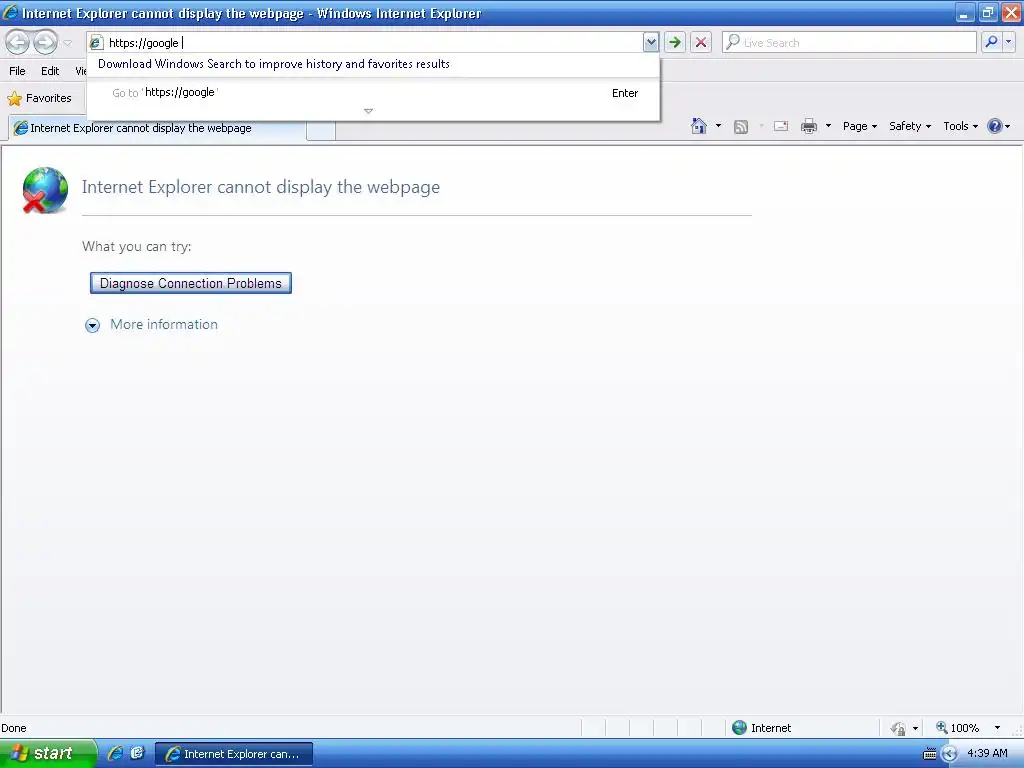Click the 4:39 AM clock

point(987,754)
